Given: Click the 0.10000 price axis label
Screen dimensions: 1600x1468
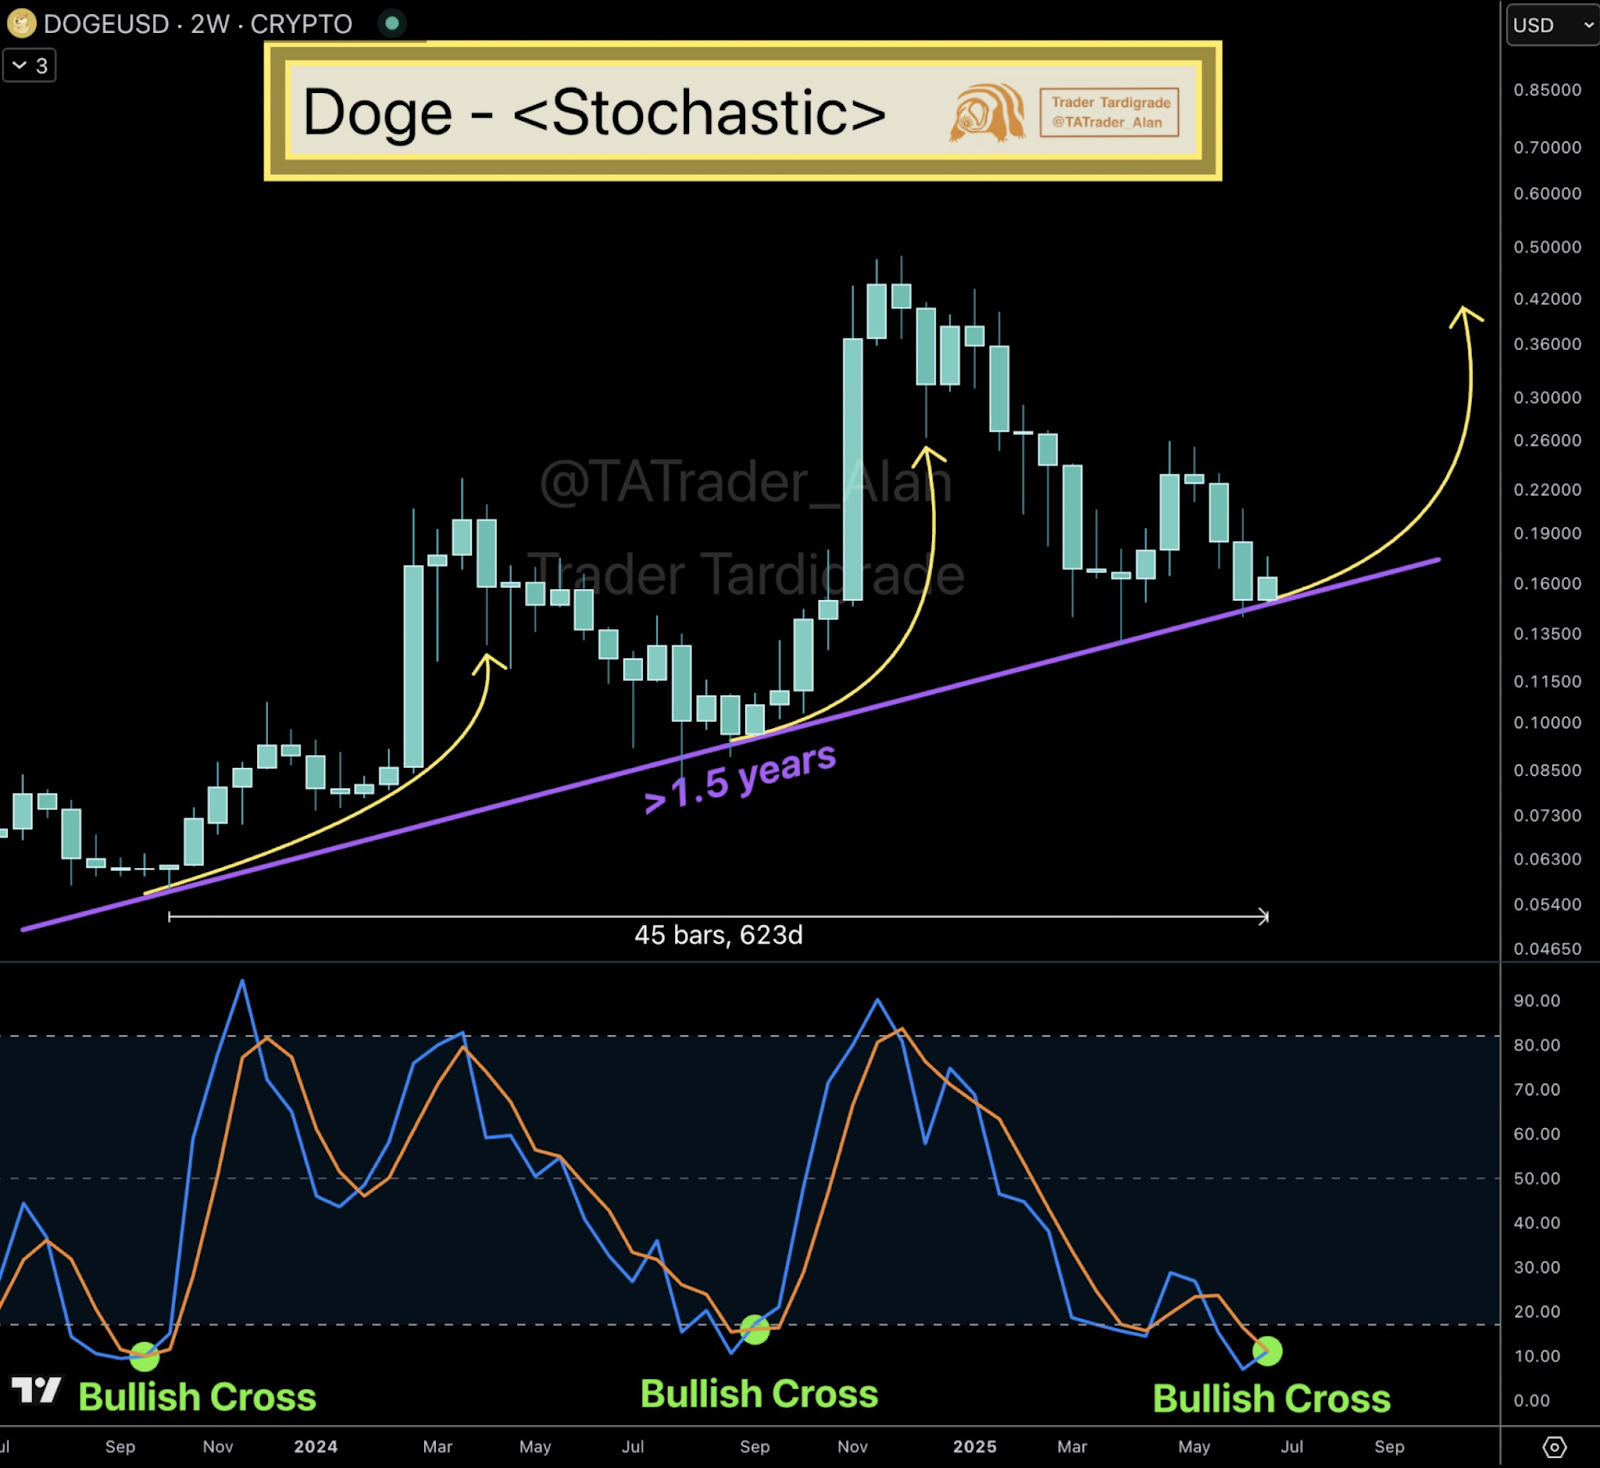Looking at the screenshot, I should click(x=1547, y=722).
